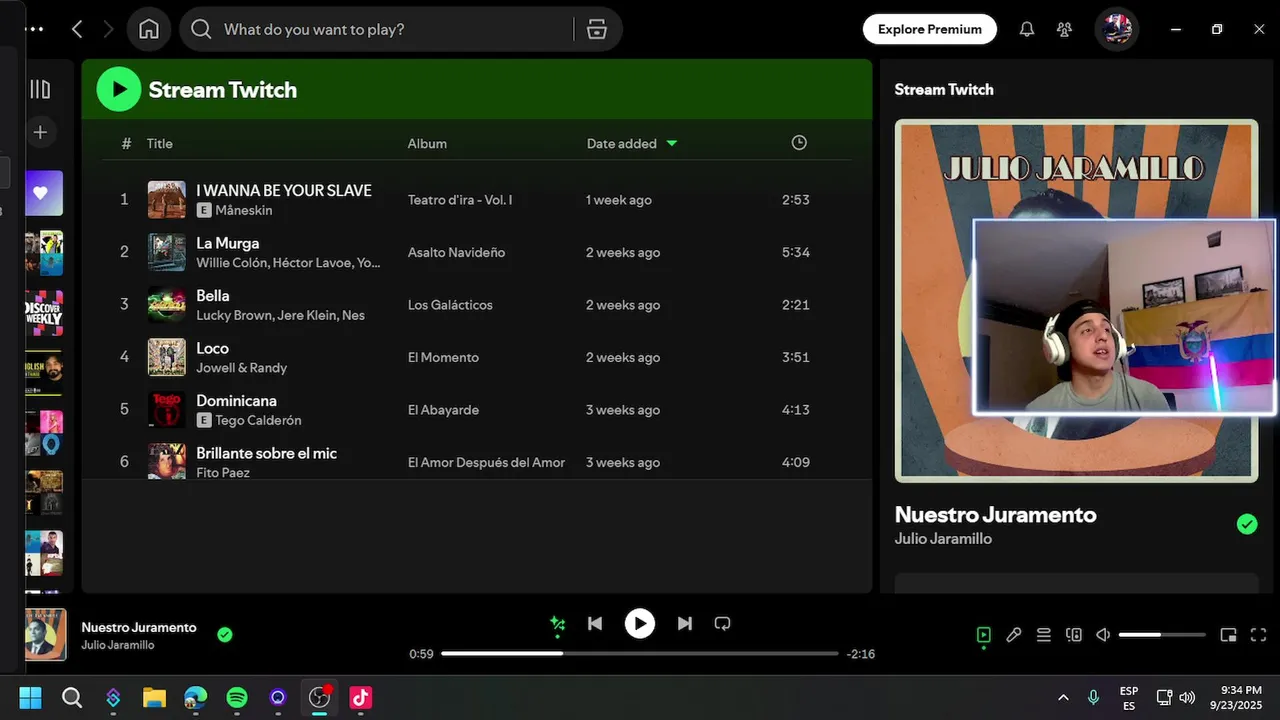Image resolution: width=1280 pixels, height=720 pixels.
Task: Open File Explorer from taskbar
Action: point(154,697)
